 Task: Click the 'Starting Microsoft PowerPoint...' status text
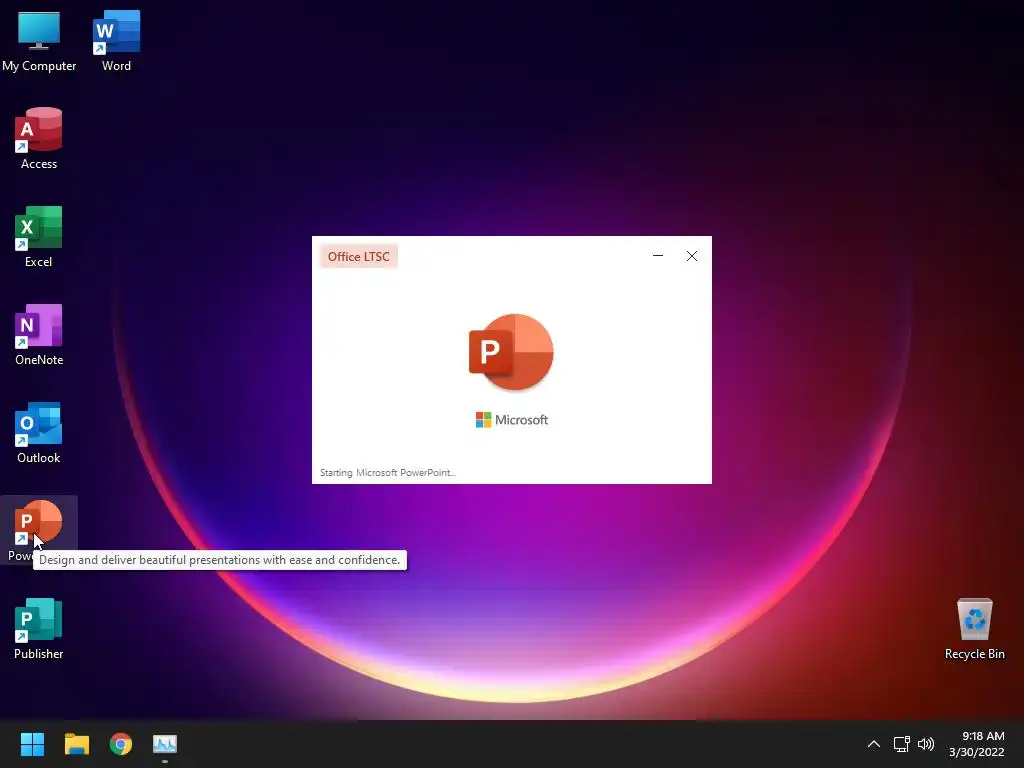tap(388, 472)
